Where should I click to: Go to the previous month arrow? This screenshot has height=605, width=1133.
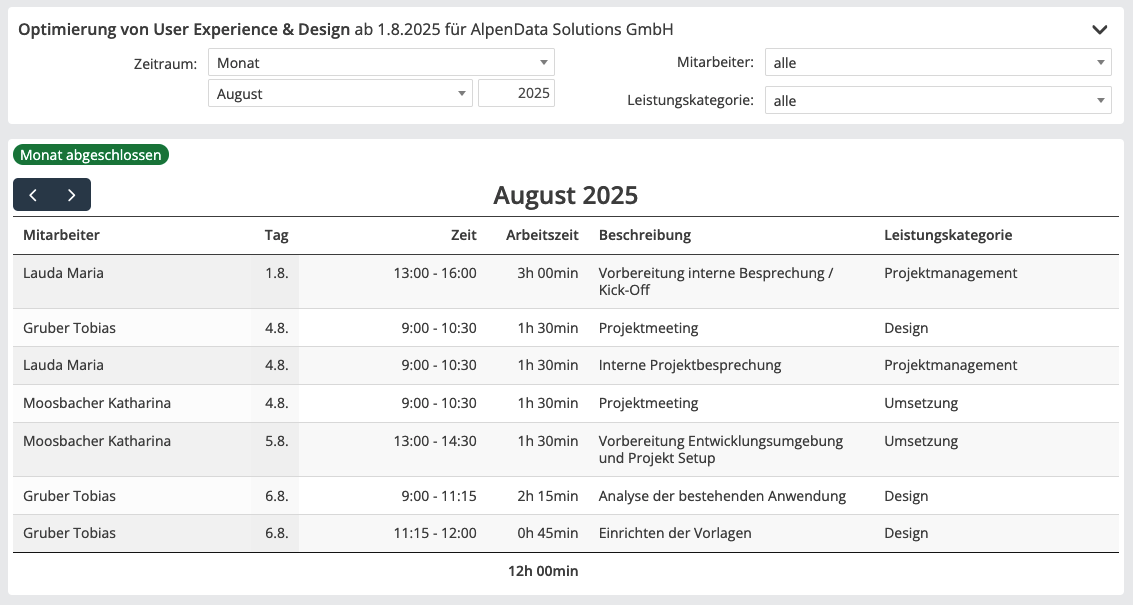33,195
